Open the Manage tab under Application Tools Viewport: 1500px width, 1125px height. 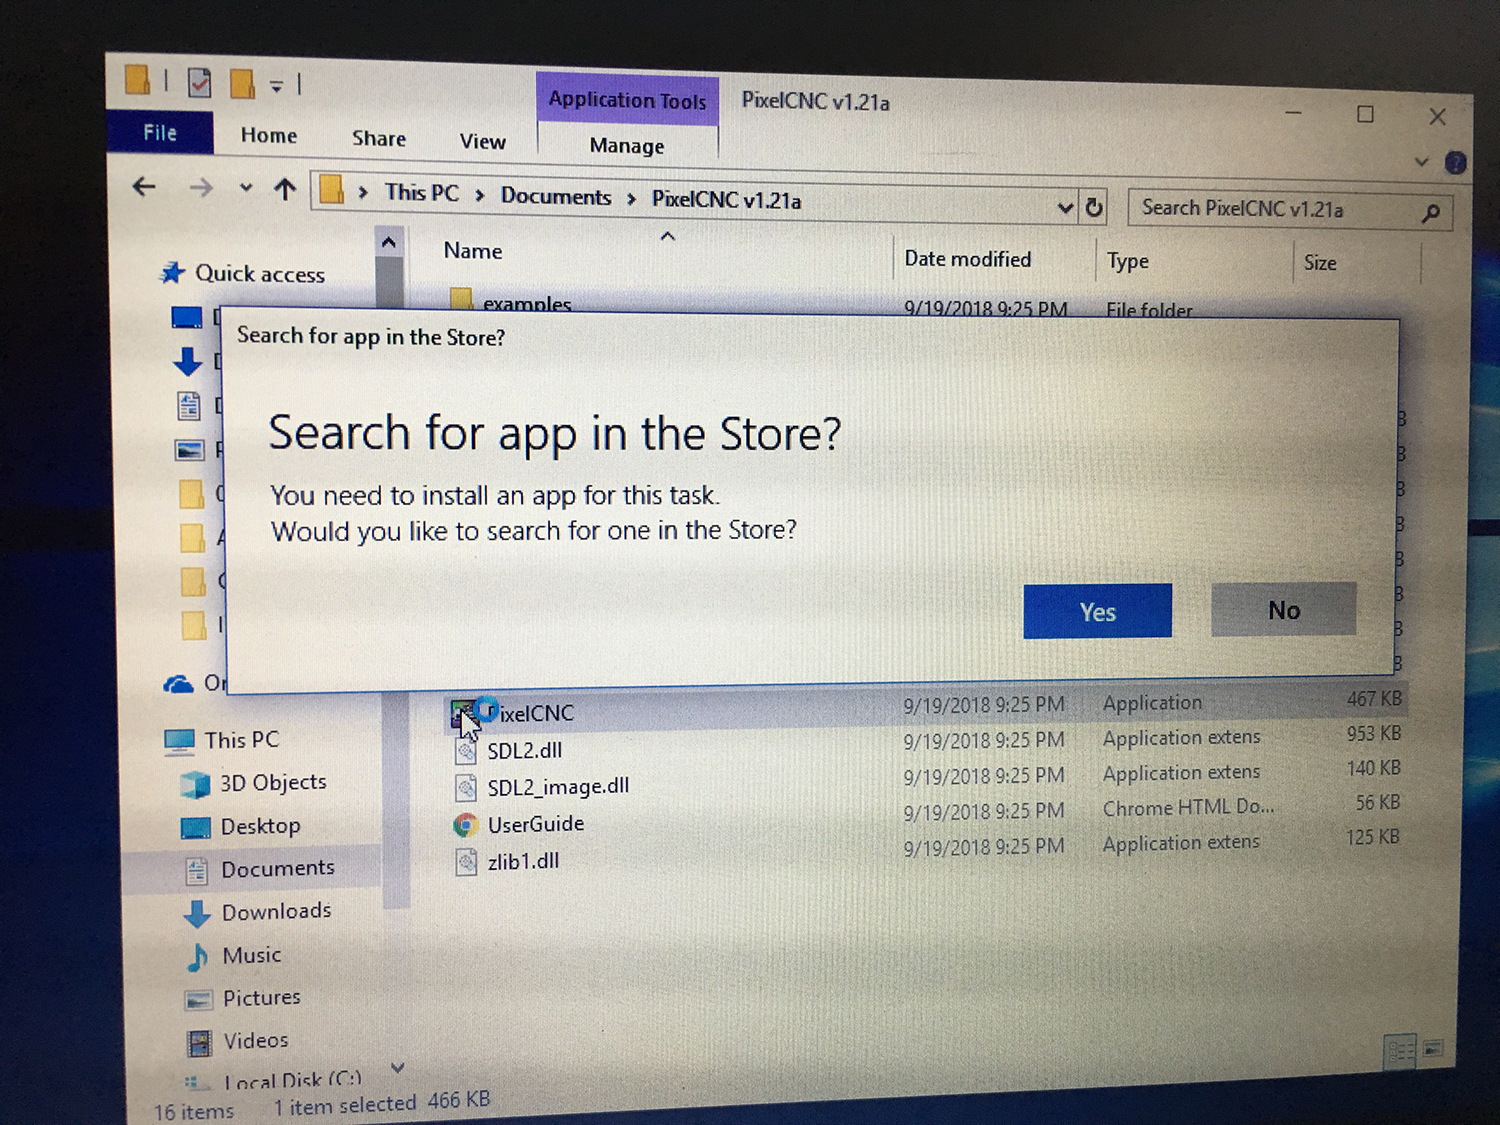click(x=627, y=145)
